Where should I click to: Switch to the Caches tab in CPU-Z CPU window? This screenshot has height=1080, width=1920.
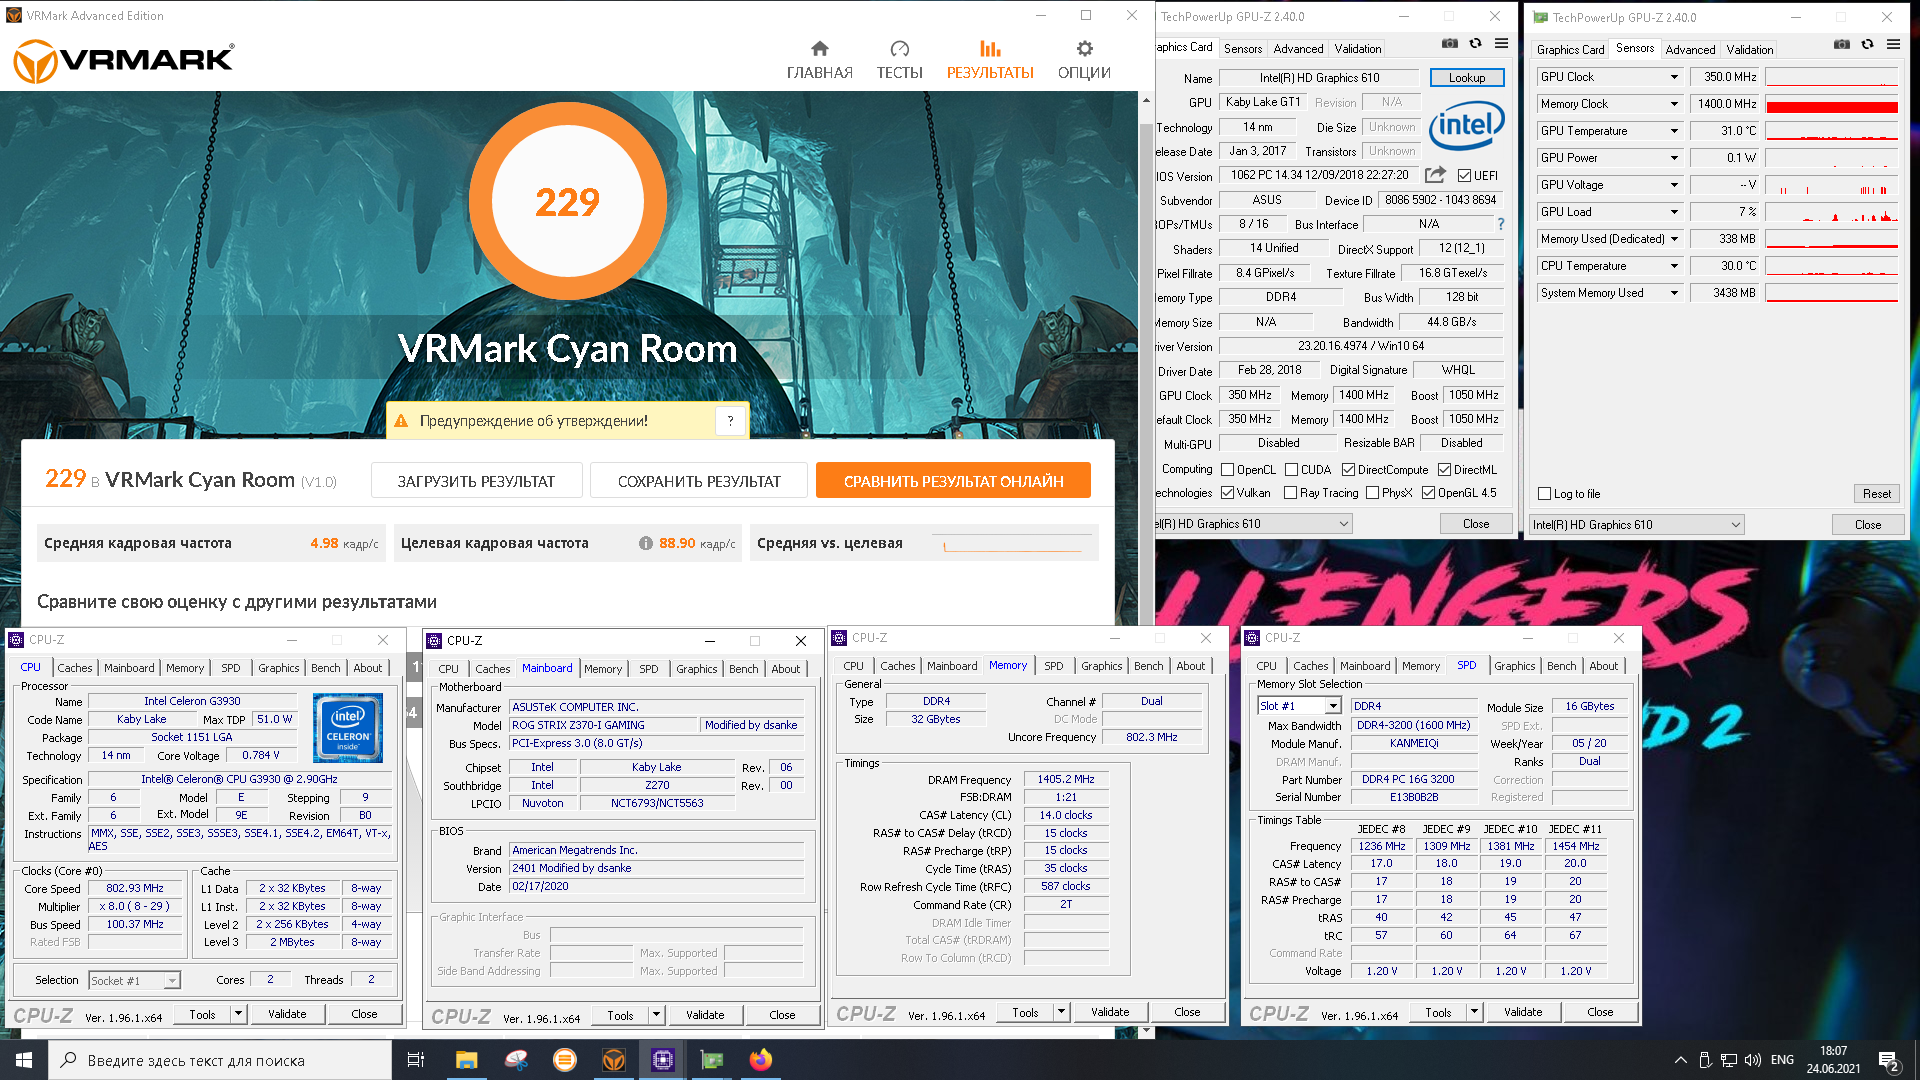coord(74,668)
